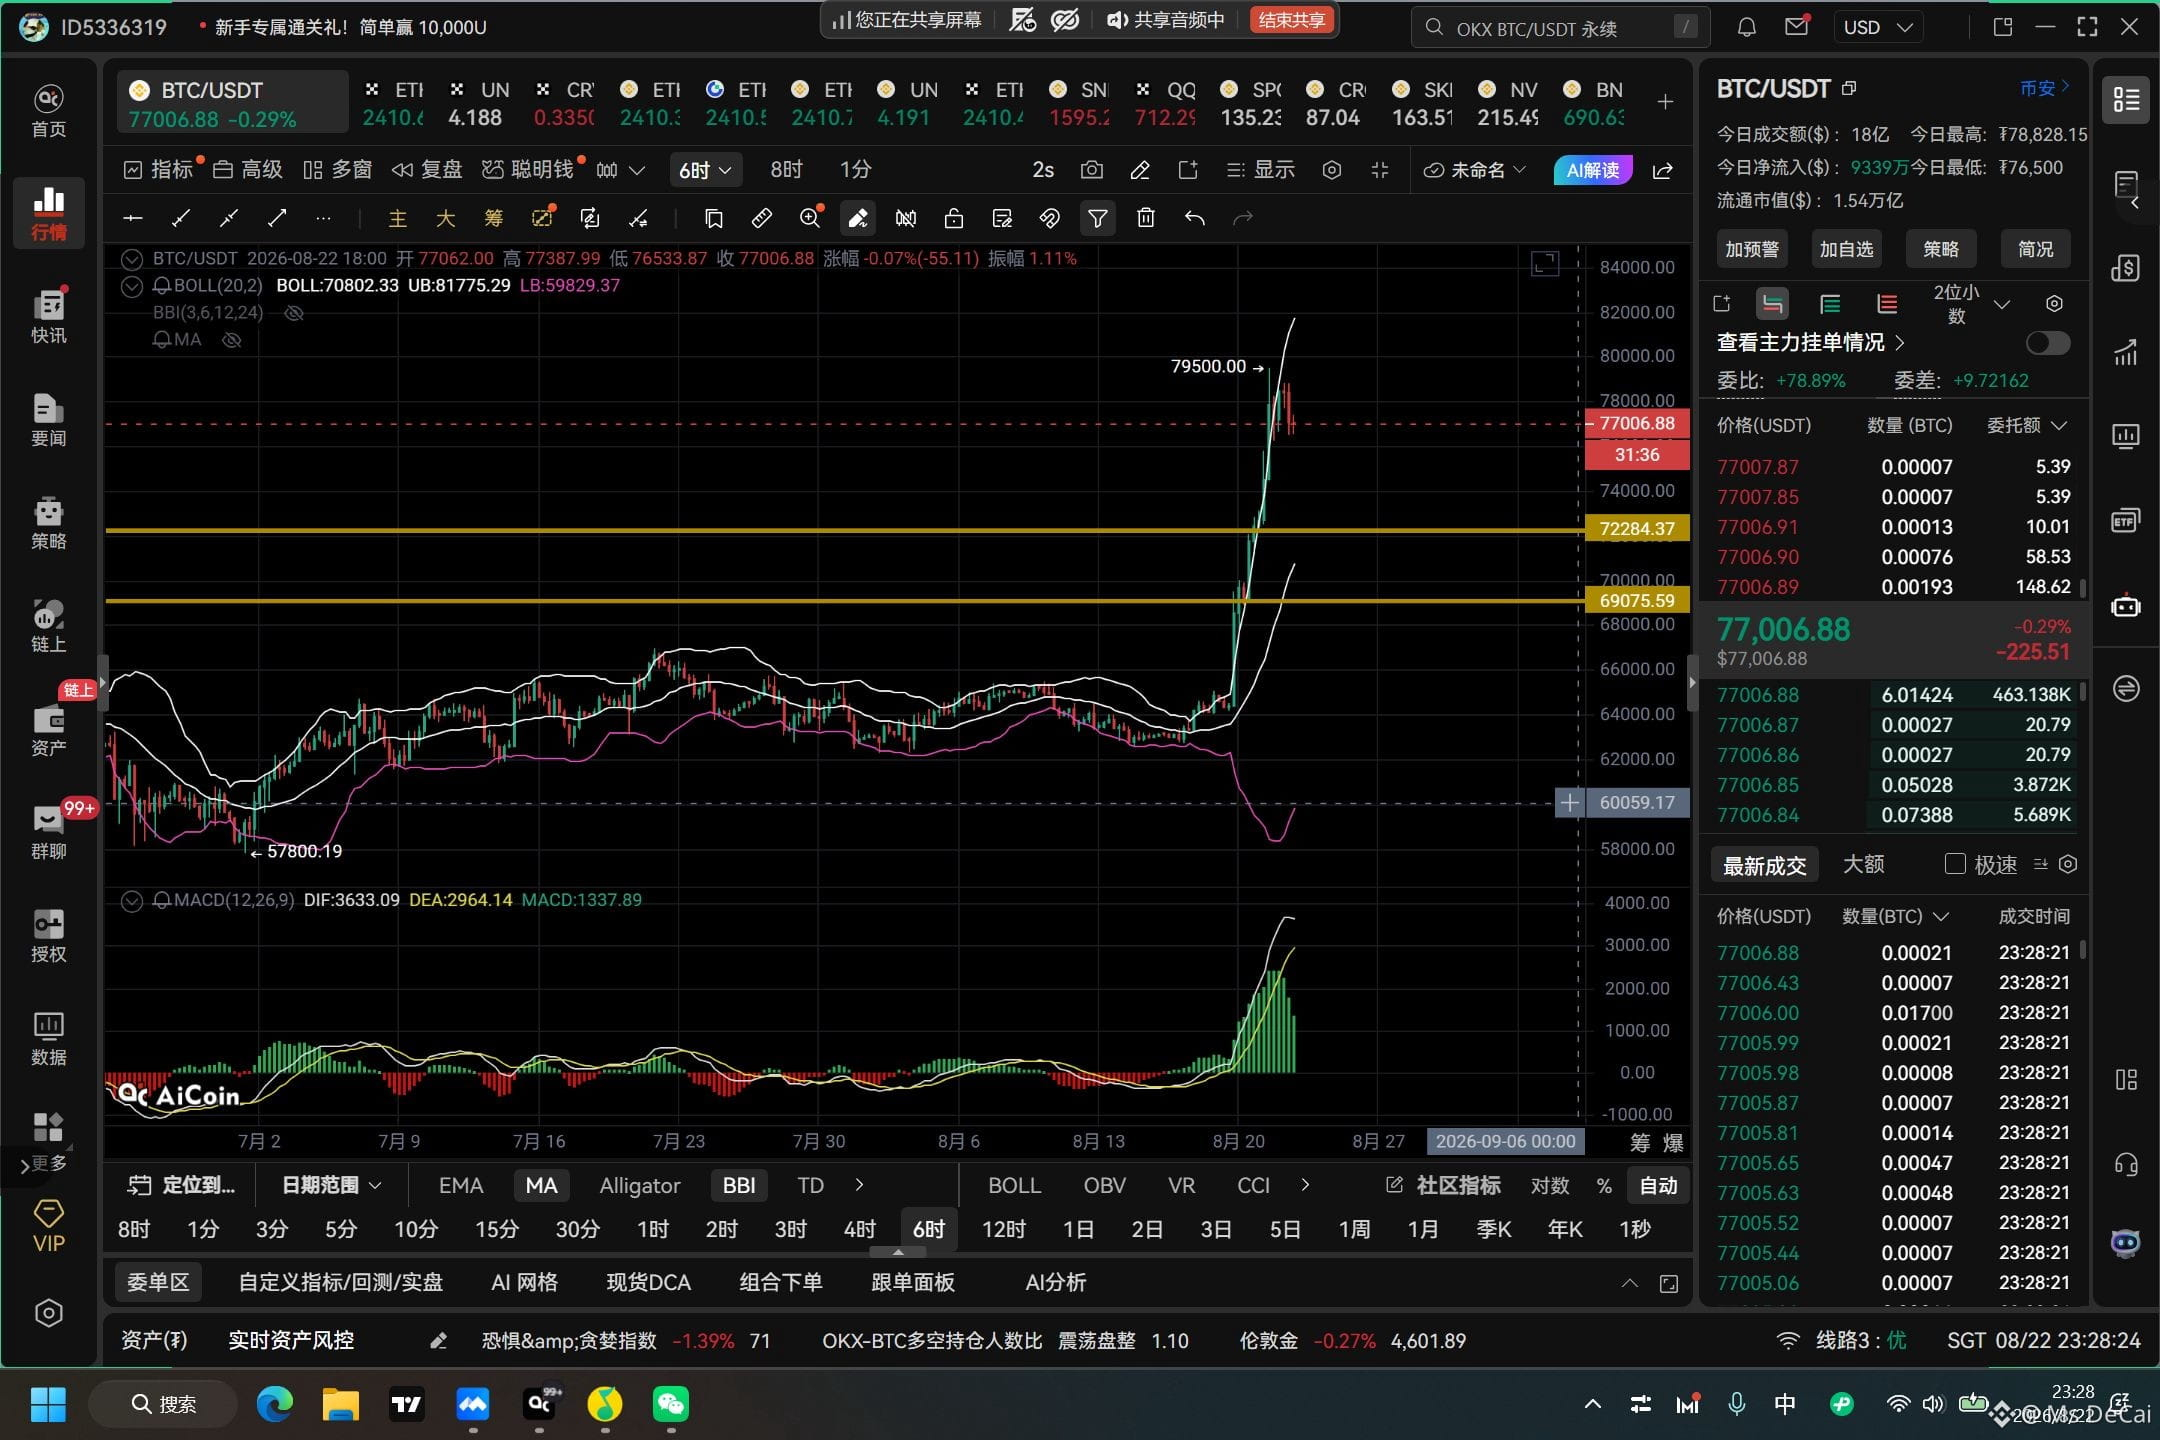Toggle BBI indicator visibility eye icon

pos(294,313)
